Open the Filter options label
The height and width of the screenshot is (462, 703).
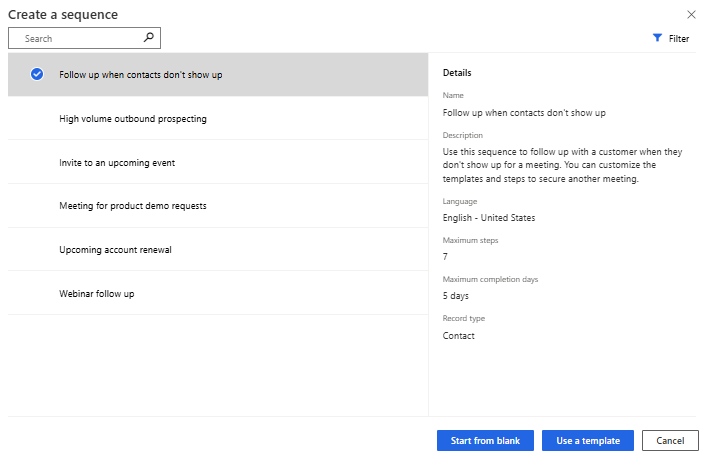pos(679,39)
